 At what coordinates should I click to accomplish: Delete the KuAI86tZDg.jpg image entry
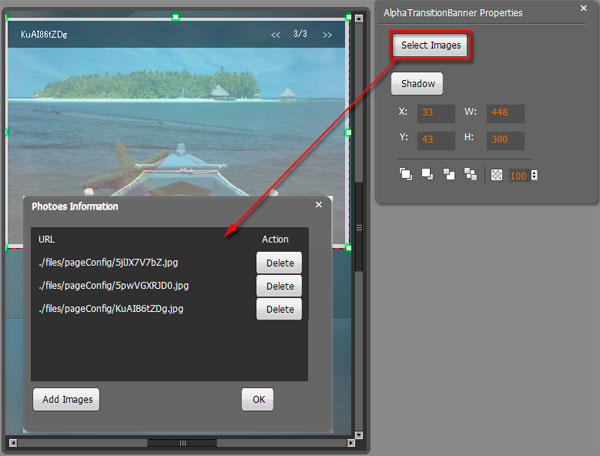click(279, 309)
